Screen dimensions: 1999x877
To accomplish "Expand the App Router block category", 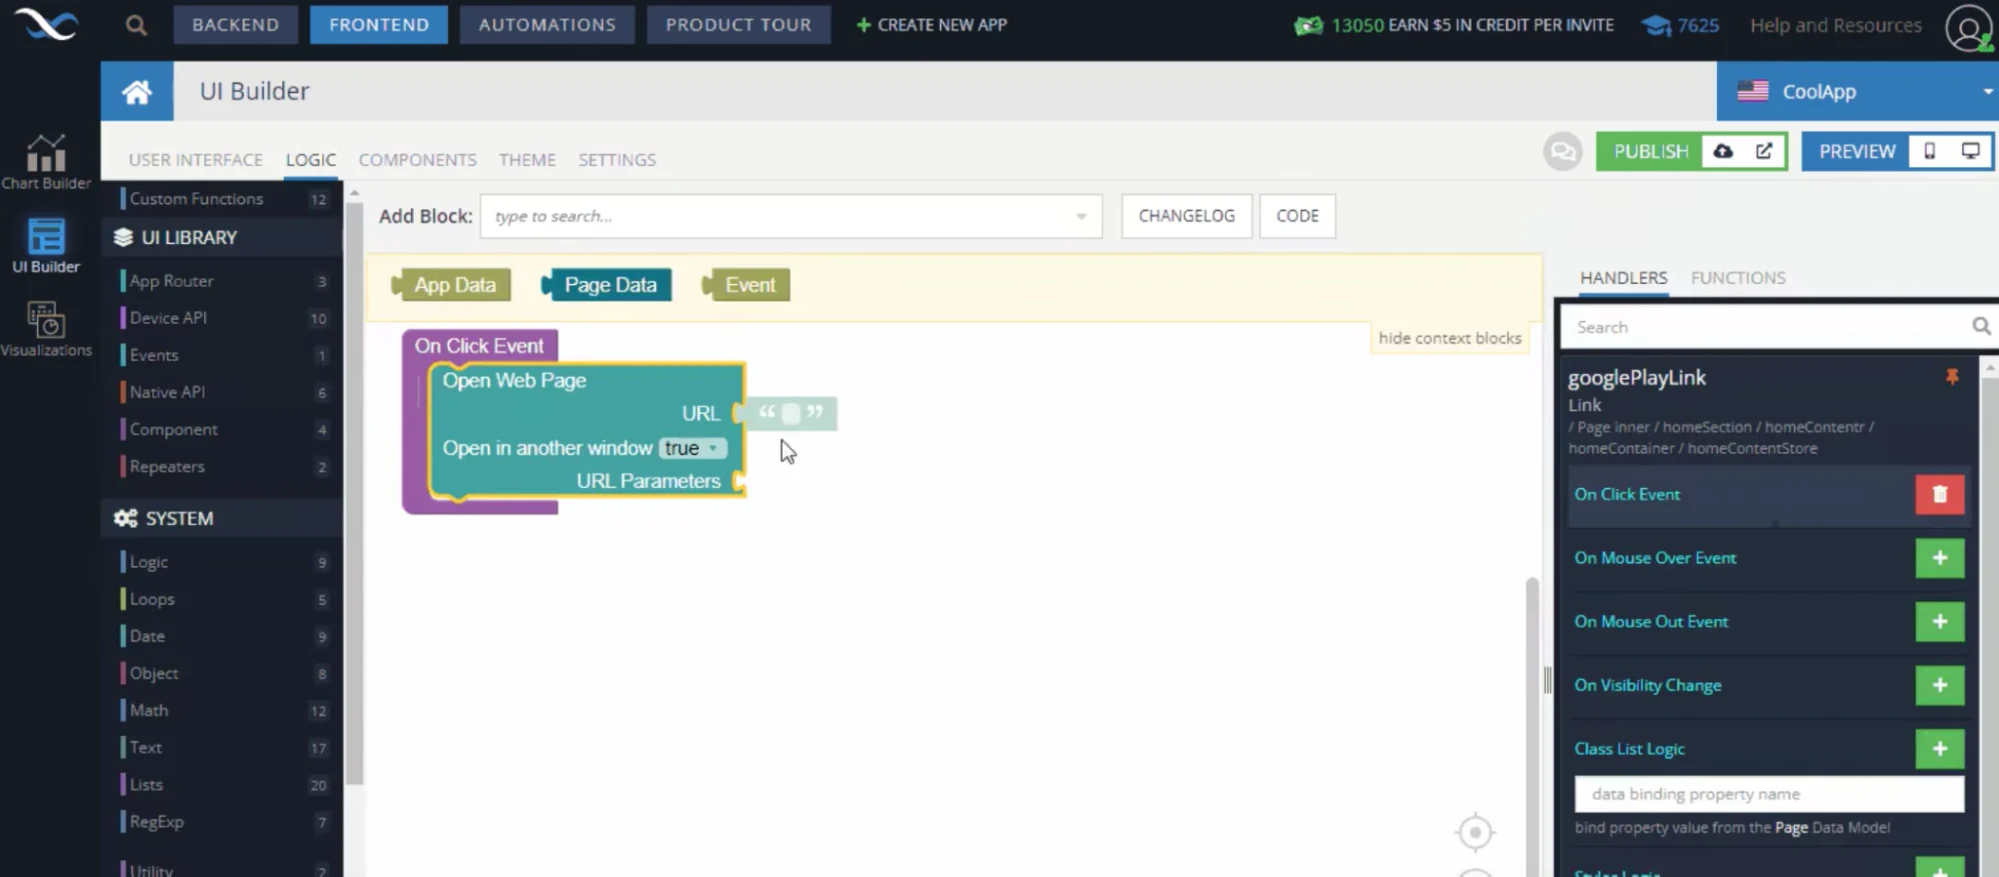I will point(224,281).
